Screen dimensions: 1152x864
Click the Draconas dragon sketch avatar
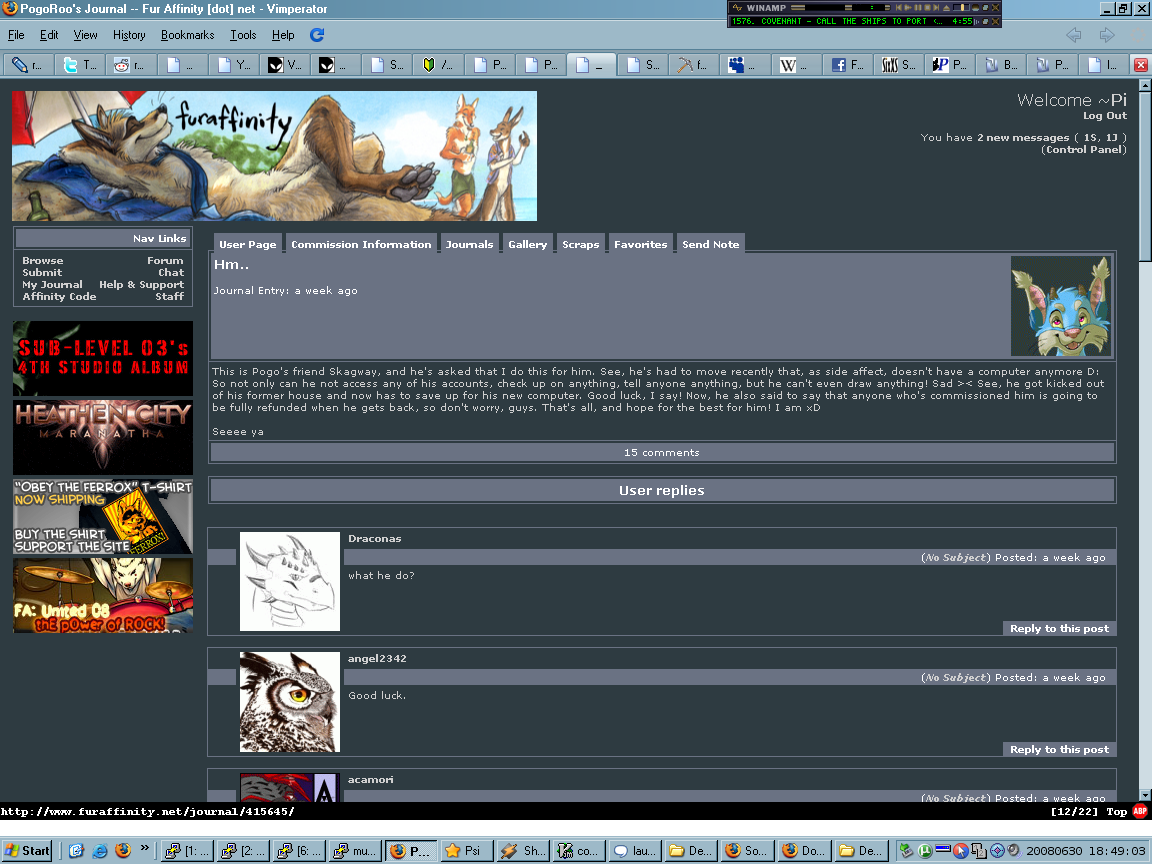290,581
